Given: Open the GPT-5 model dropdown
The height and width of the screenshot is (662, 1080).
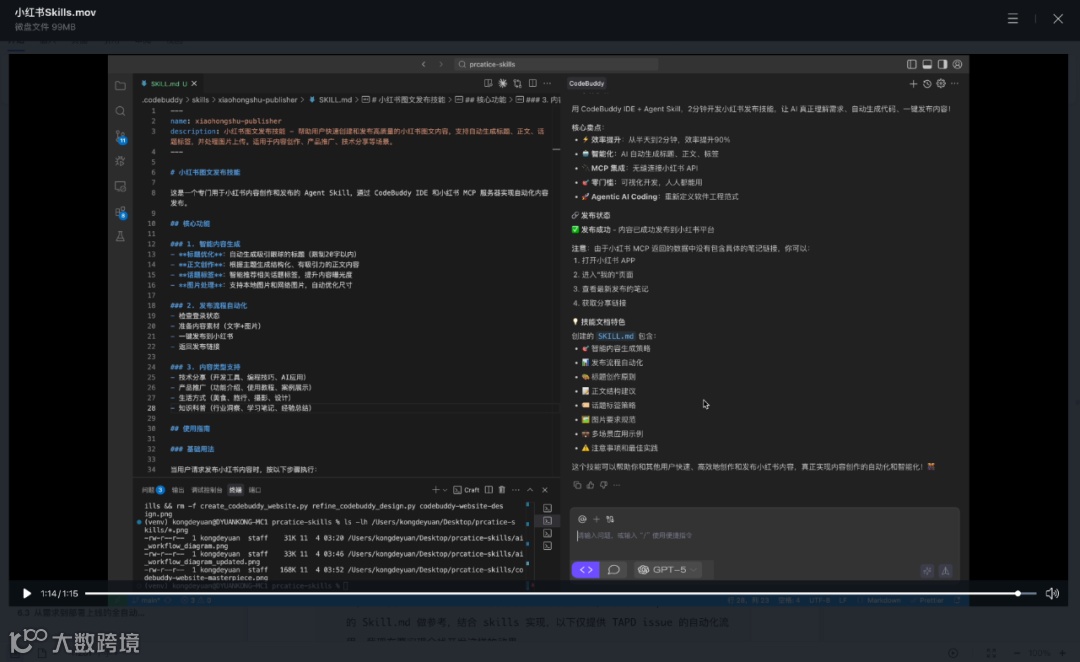Looking at the screenshot, I should click(x=667, y=570).
